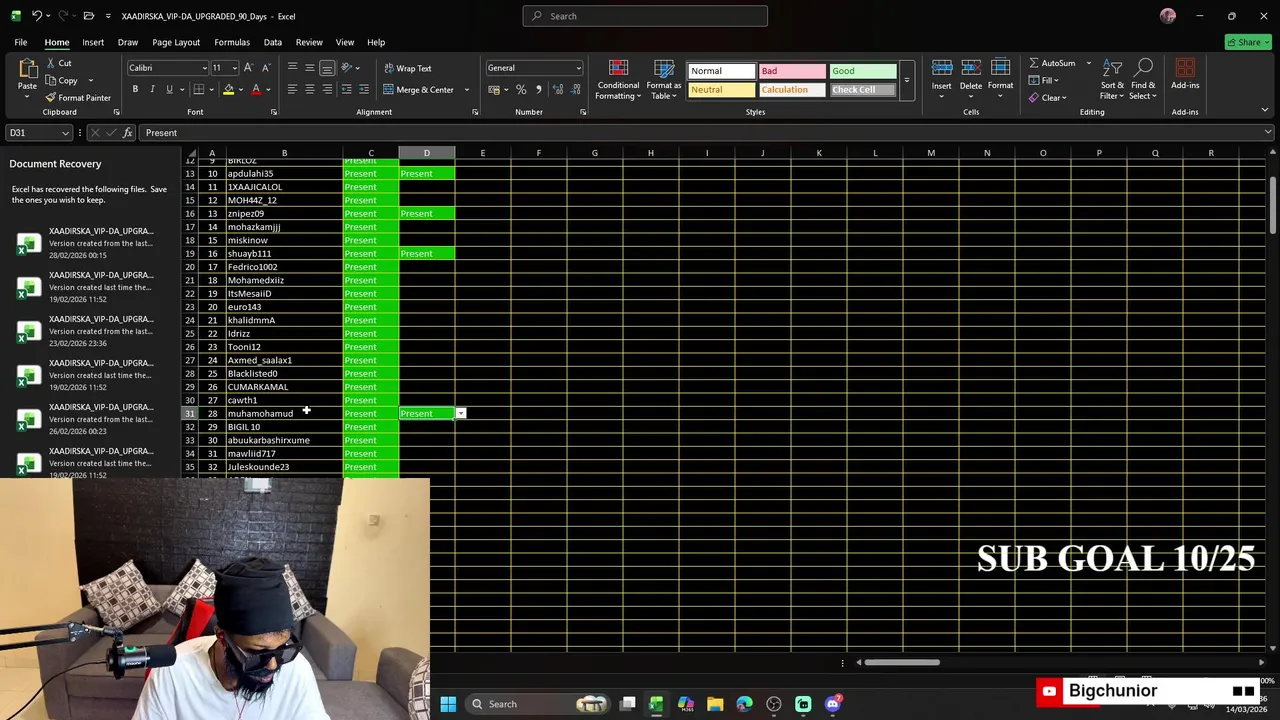Screen dimensions: 1280x720
Task: Toggle Align Right
Action: click(327, 89)
